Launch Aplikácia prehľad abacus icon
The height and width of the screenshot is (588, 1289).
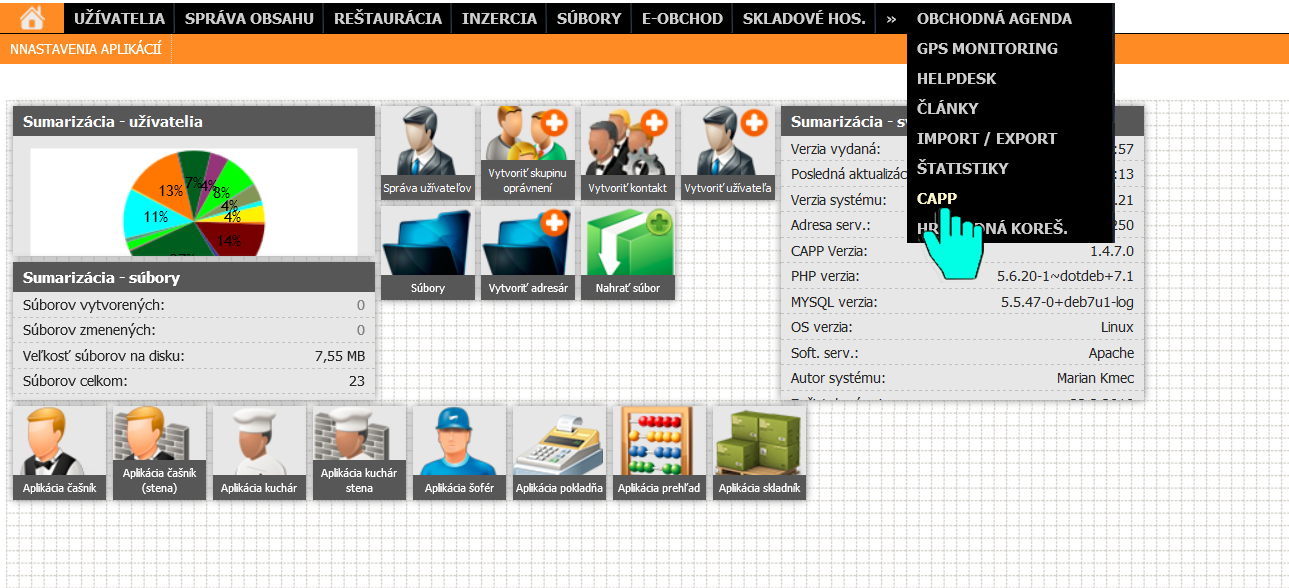click(659, 451)
